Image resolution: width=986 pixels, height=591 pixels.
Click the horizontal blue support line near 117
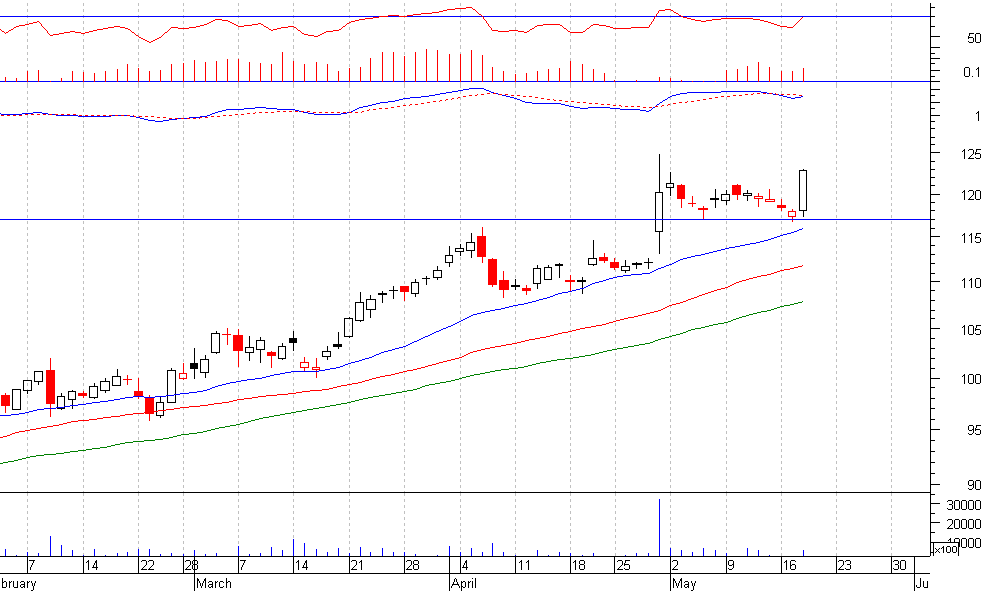[x=465, y=219]
